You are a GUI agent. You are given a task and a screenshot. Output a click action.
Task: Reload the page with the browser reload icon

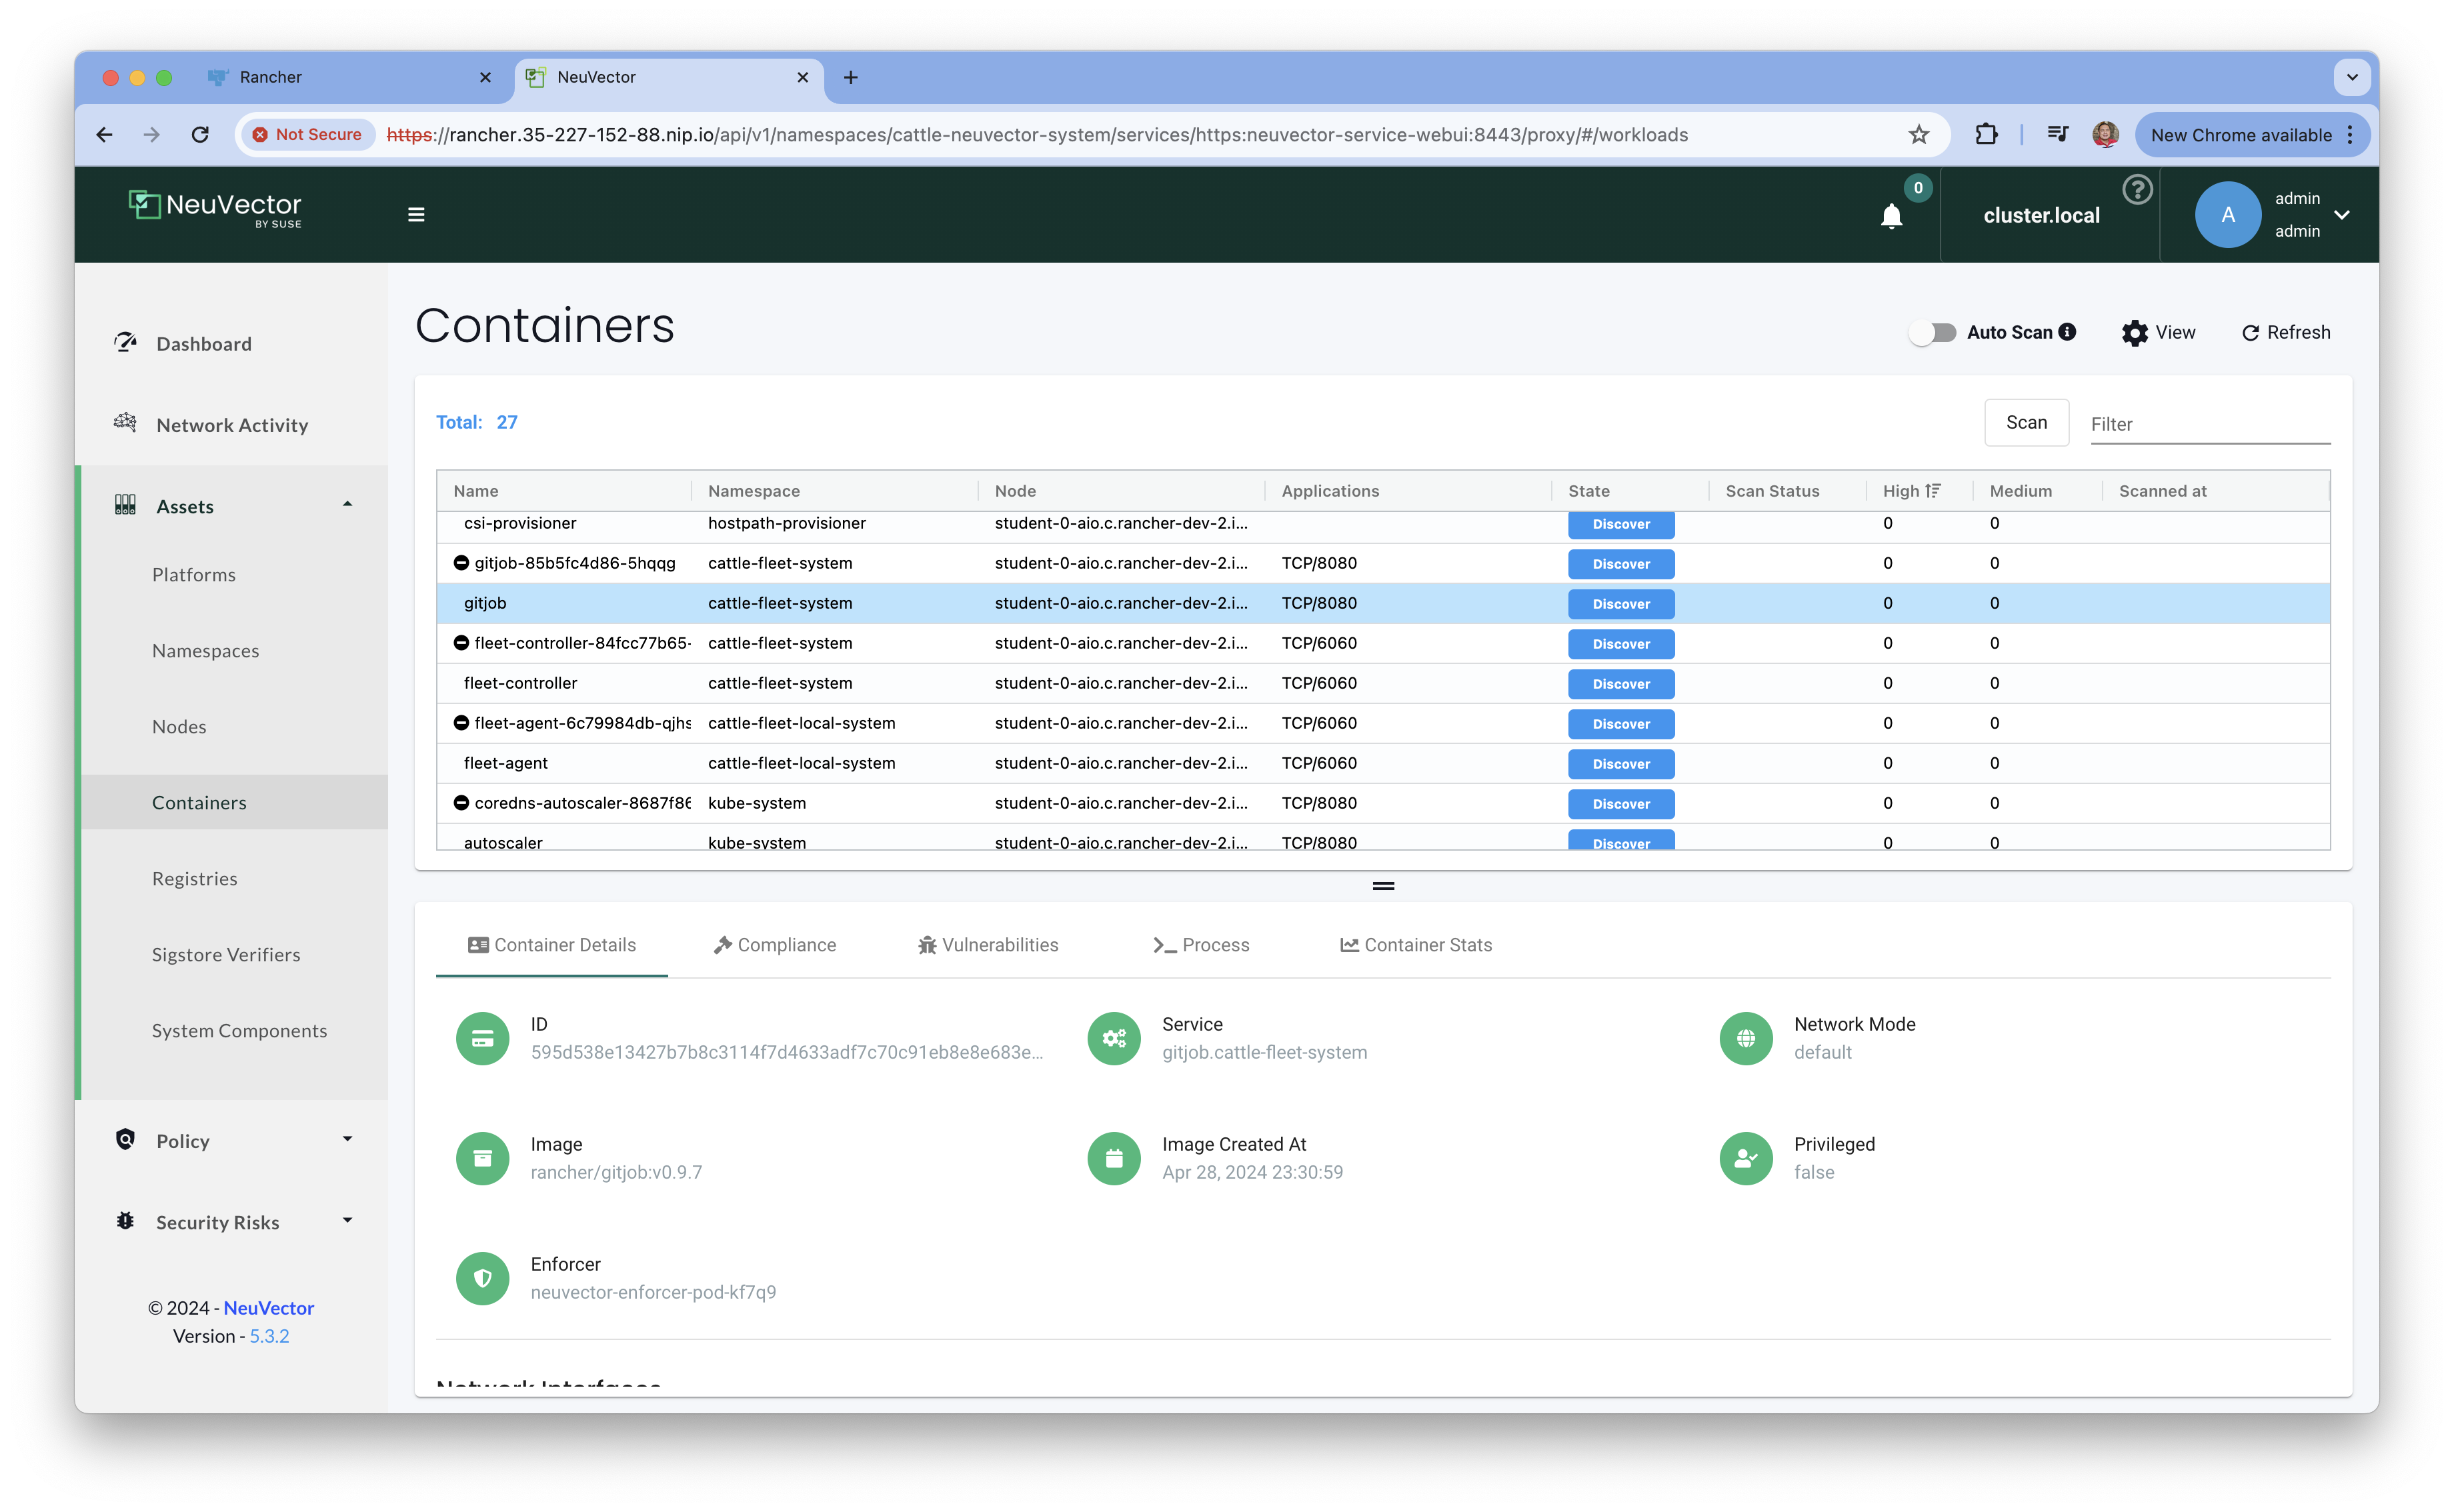pos(200,135)
